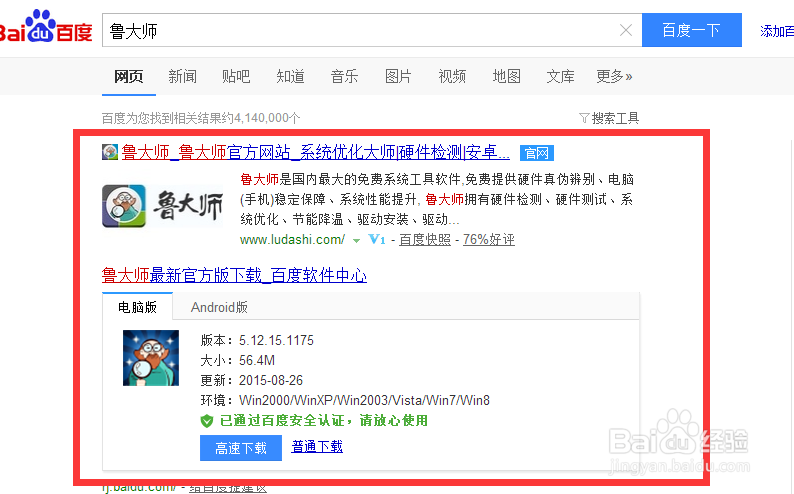
Task: Click the result count text 4,140,000个
Action: pos(268,118)
